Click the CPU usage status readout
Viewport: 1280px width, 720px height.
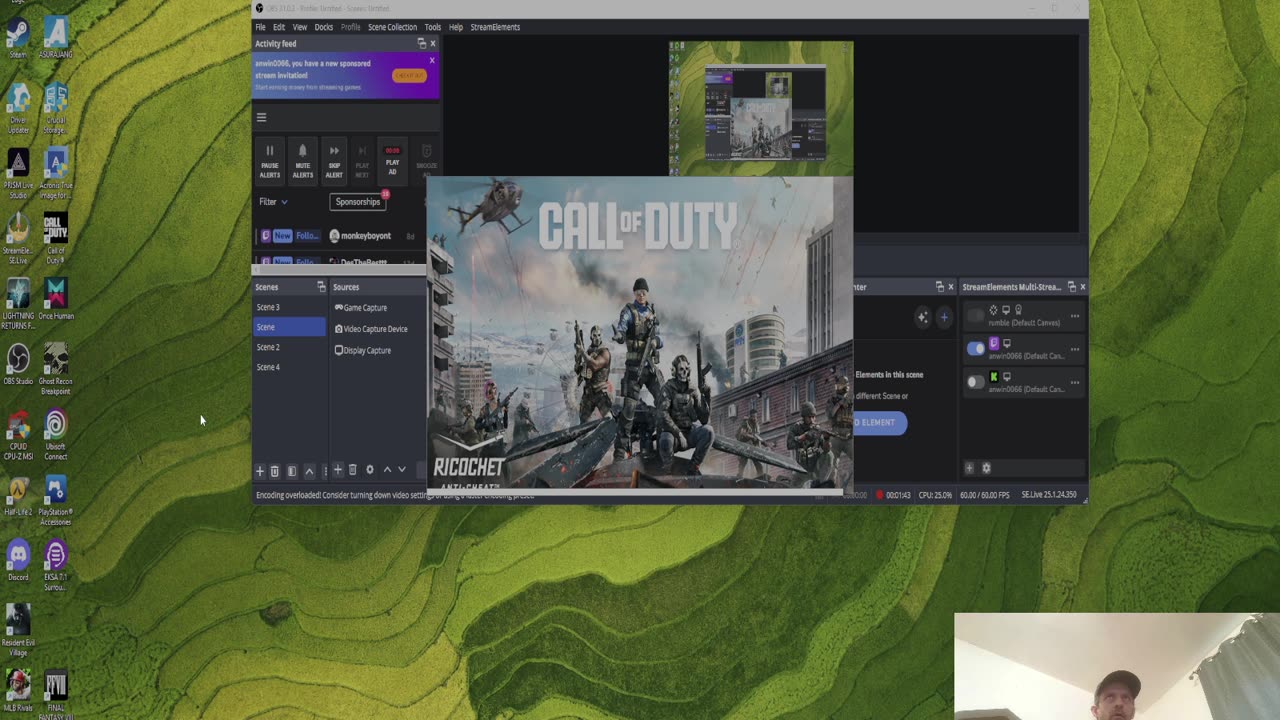(934, 495)
